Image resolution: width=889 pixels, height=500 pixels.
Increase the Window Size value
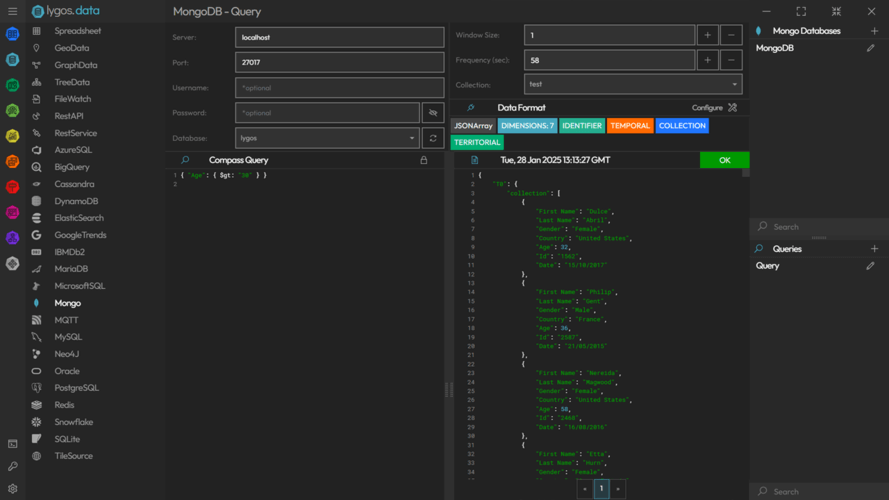(x=708, y=35)
